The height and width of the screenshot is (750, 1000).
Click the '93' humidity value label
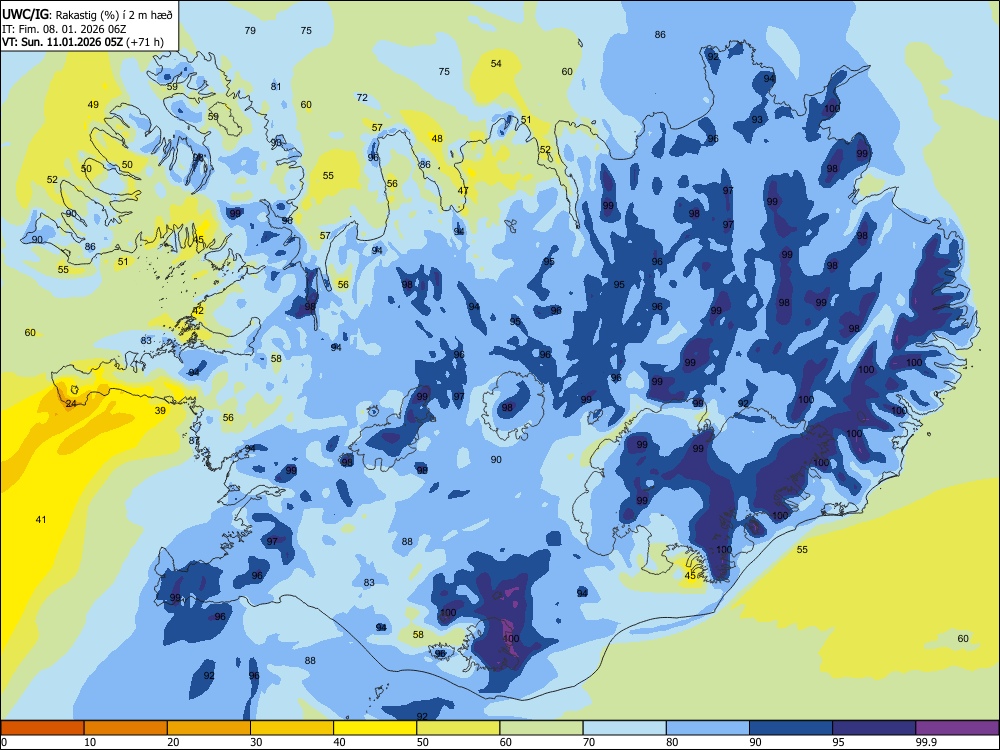pos(757,119)
